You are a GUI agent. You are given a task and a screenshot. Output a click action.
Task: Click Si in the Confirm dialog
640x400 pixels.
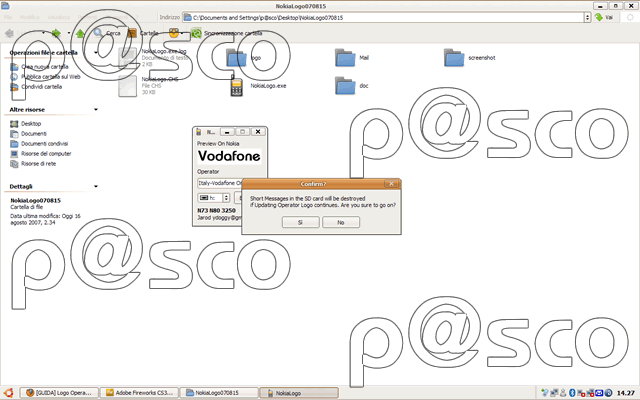click(300, 222)
